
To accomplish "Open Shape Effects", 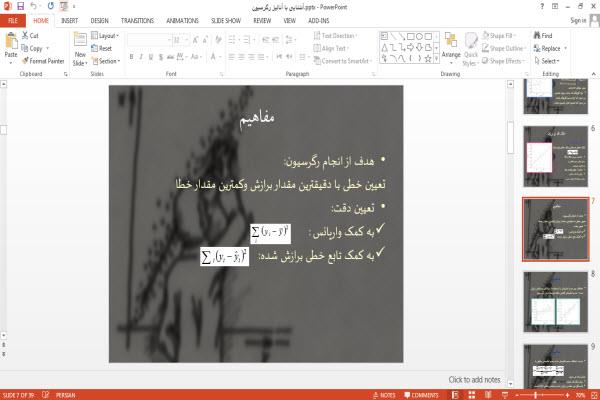I will coord(503,61).
